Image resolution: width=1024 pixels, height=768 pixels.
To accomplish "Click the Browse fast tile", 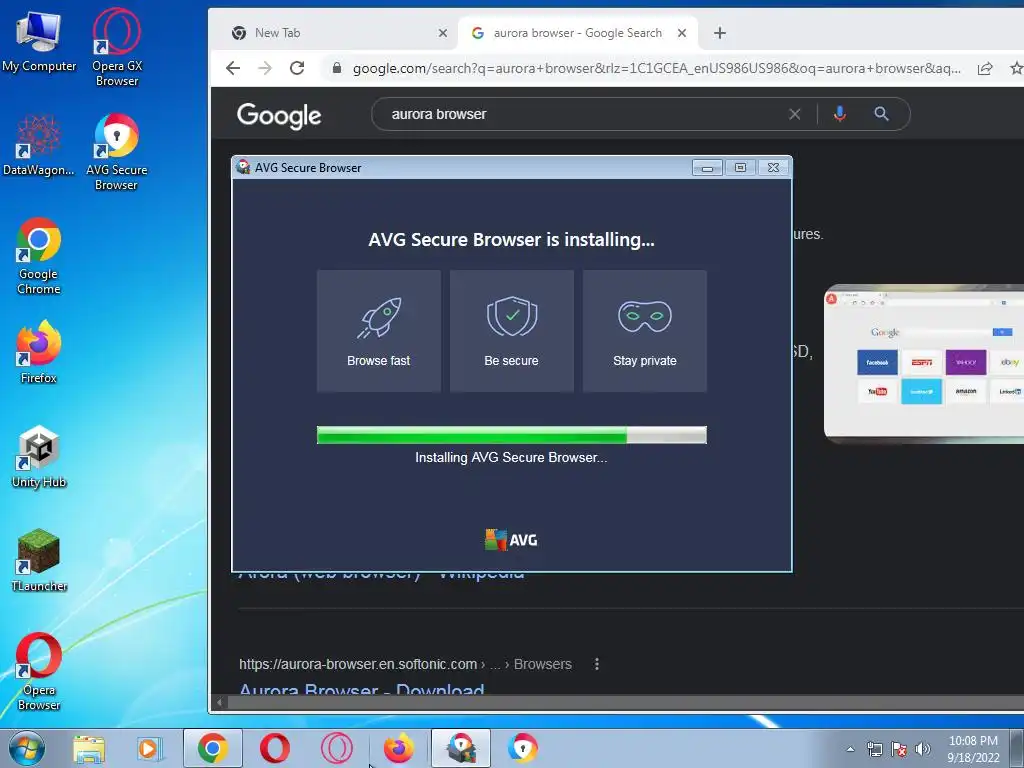I will 379,331.
